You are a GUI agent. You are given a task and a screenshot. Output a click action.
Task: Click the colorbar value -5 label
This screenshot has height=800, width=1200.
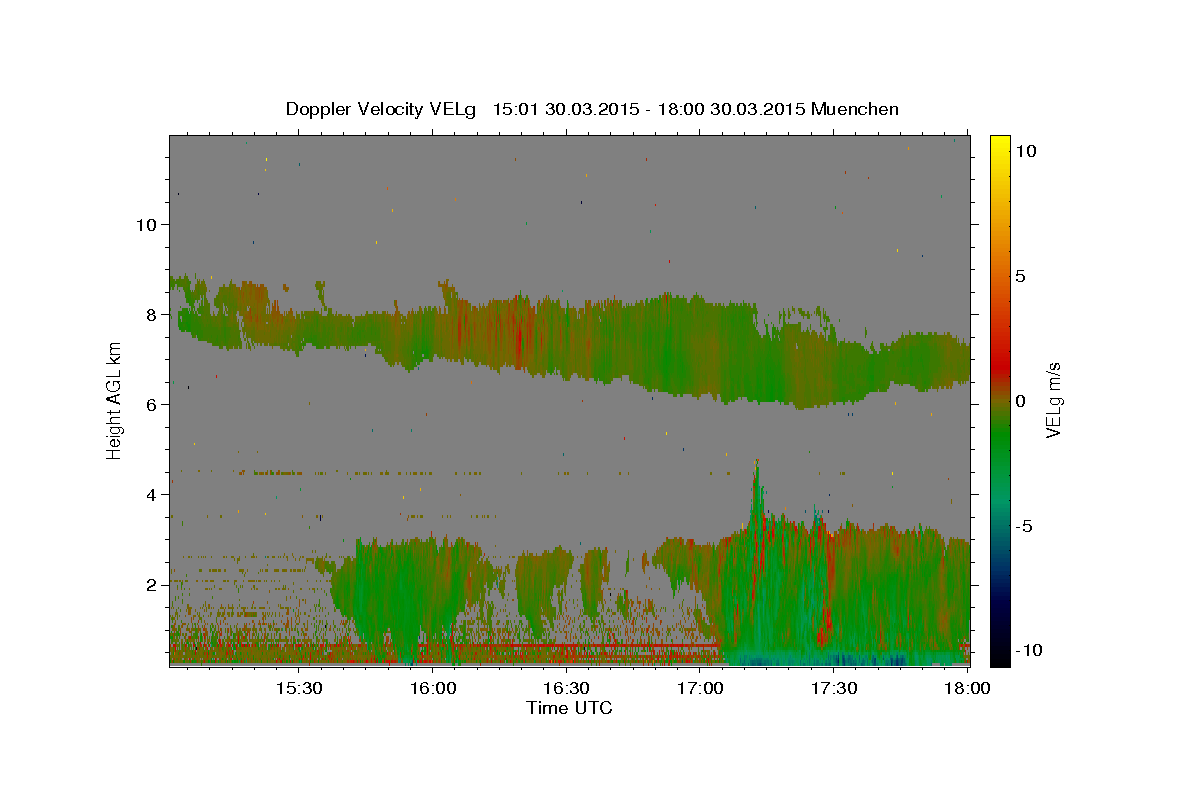pos(1024,526)
